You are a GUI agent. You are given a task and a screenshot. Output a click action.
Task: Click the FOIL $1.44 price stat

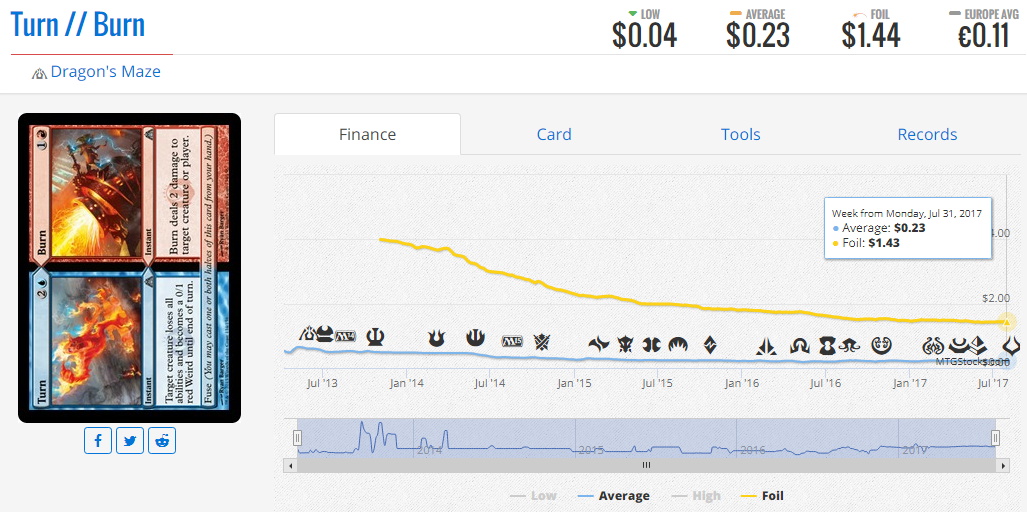[x=871, y=29]
